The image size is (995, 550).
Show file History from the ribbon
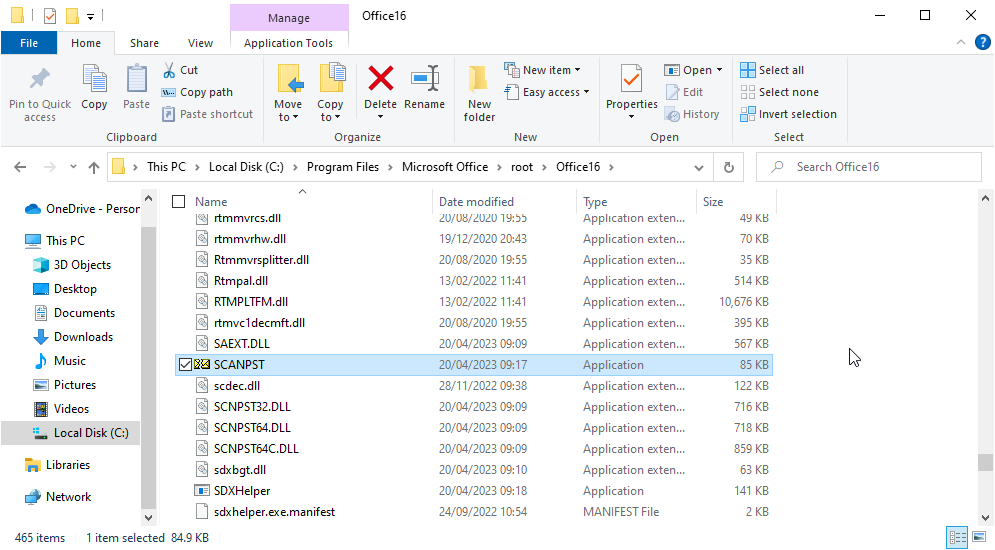tap(692, 114)
